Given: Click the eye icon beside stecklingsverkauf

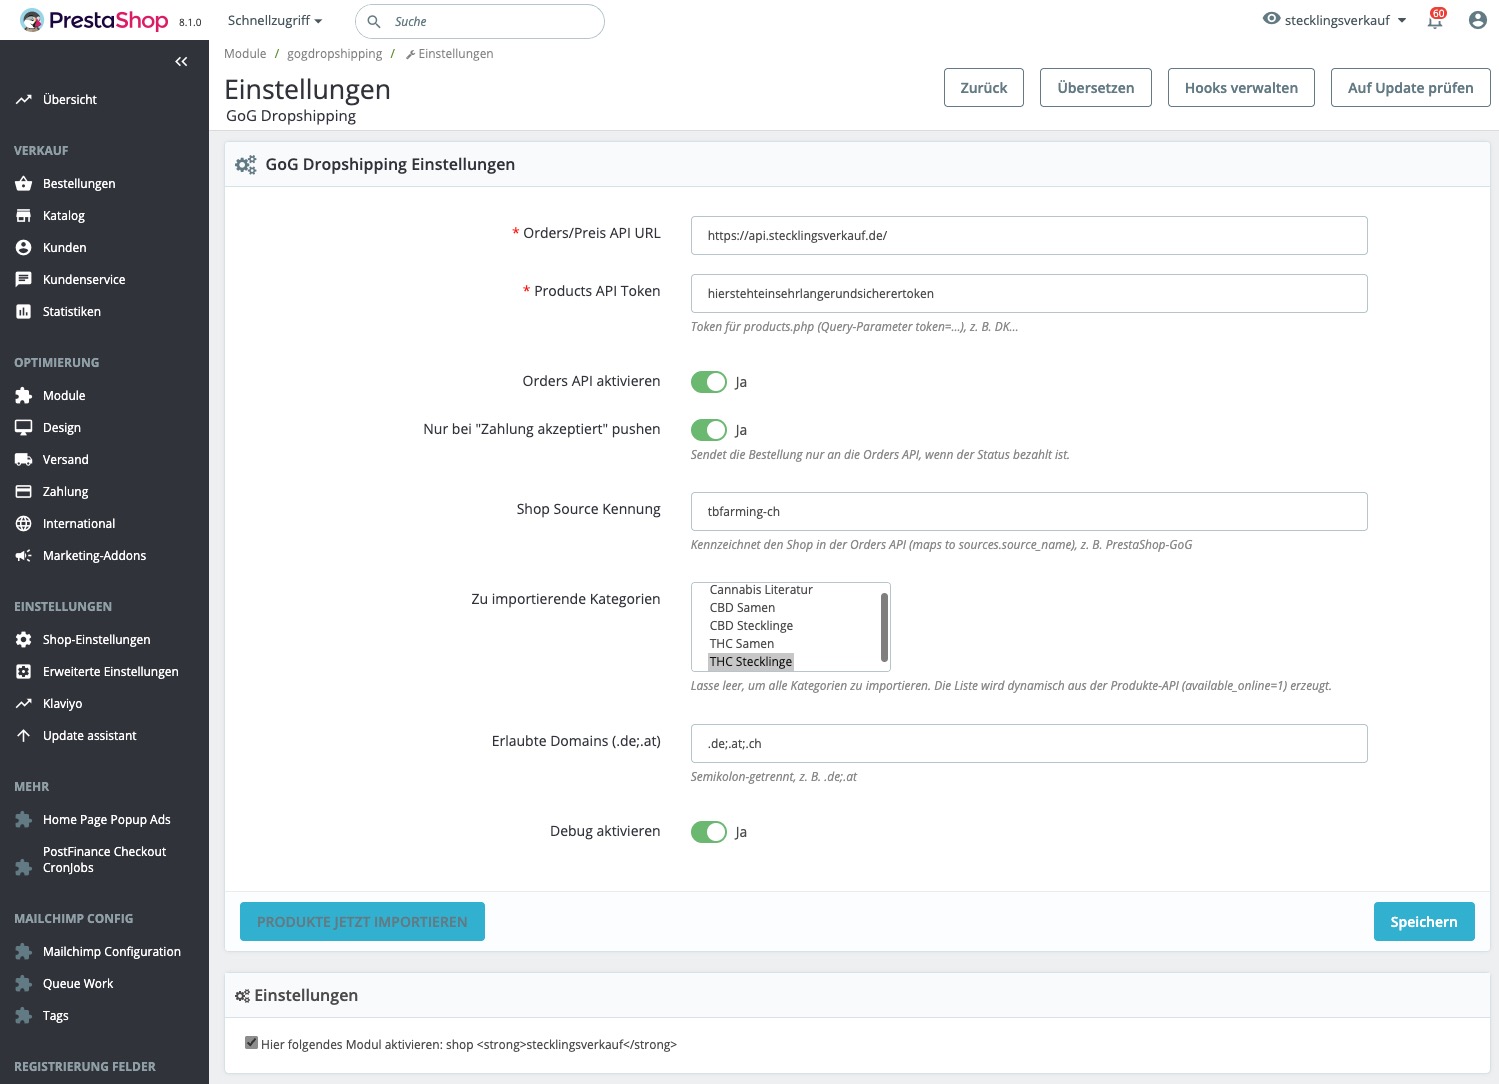Looking at the screenshot, I should [1270, 18].
